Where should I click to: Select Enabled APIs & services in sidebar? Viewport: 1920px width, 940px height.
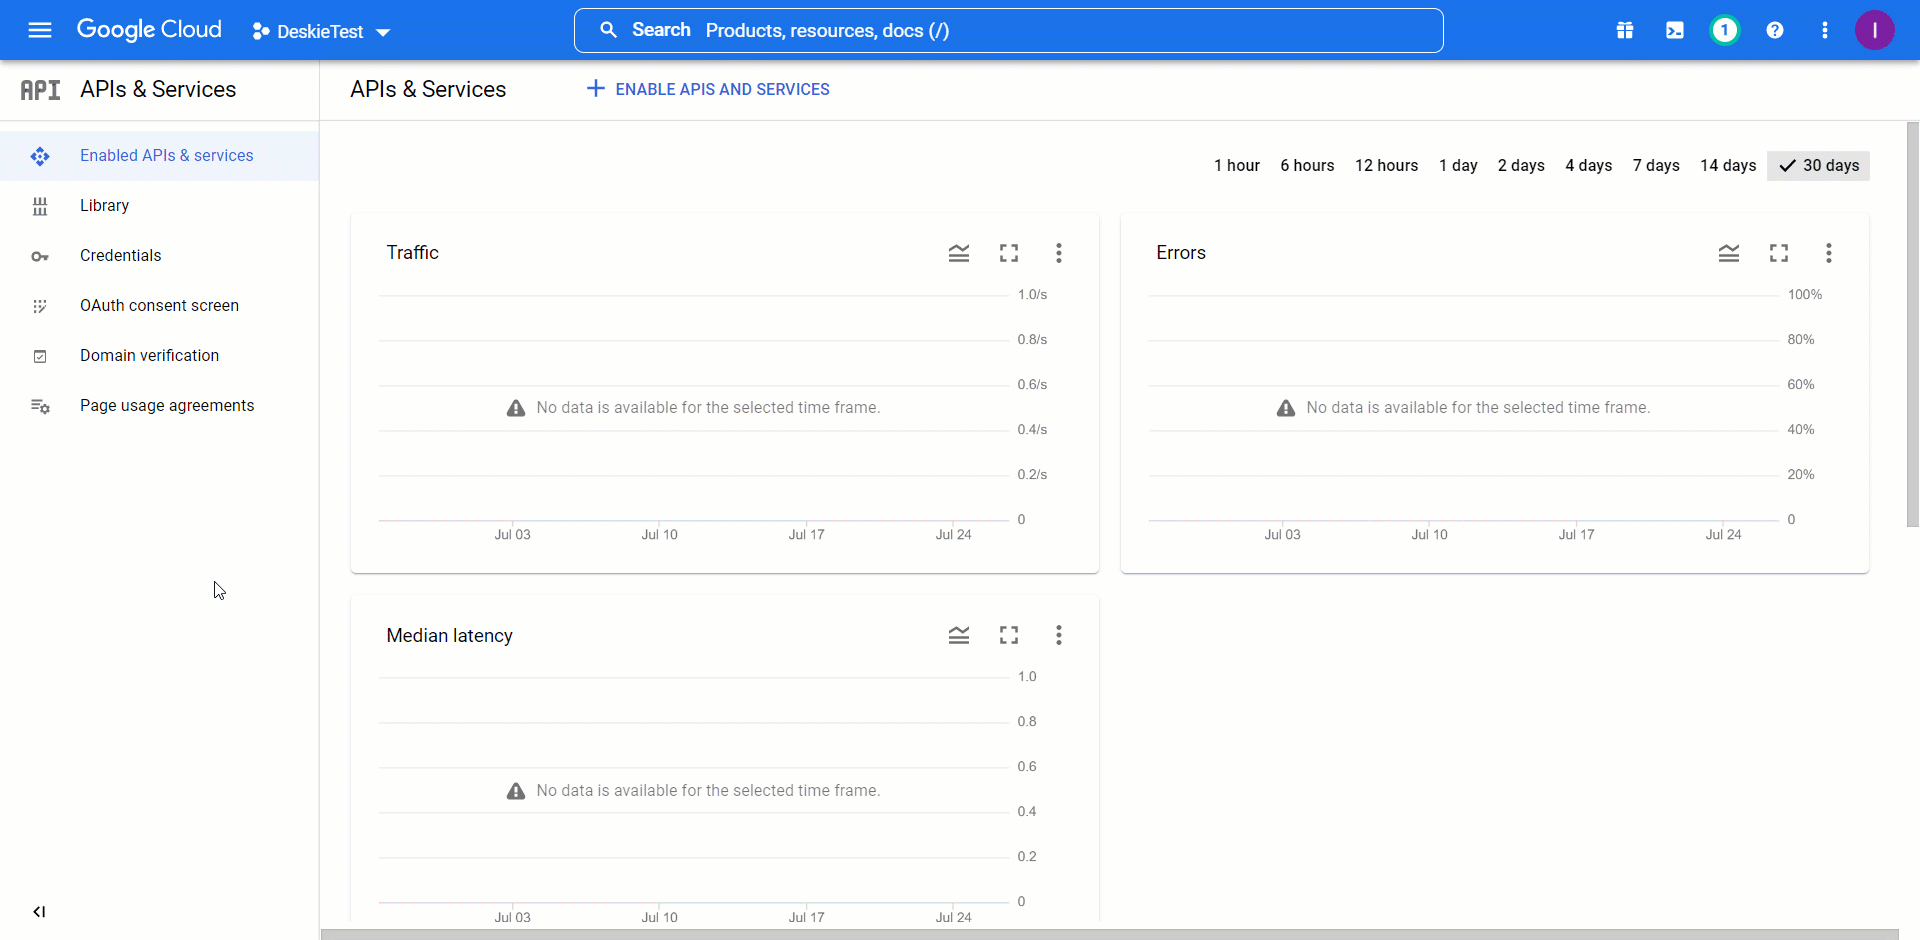click(160, 156)
